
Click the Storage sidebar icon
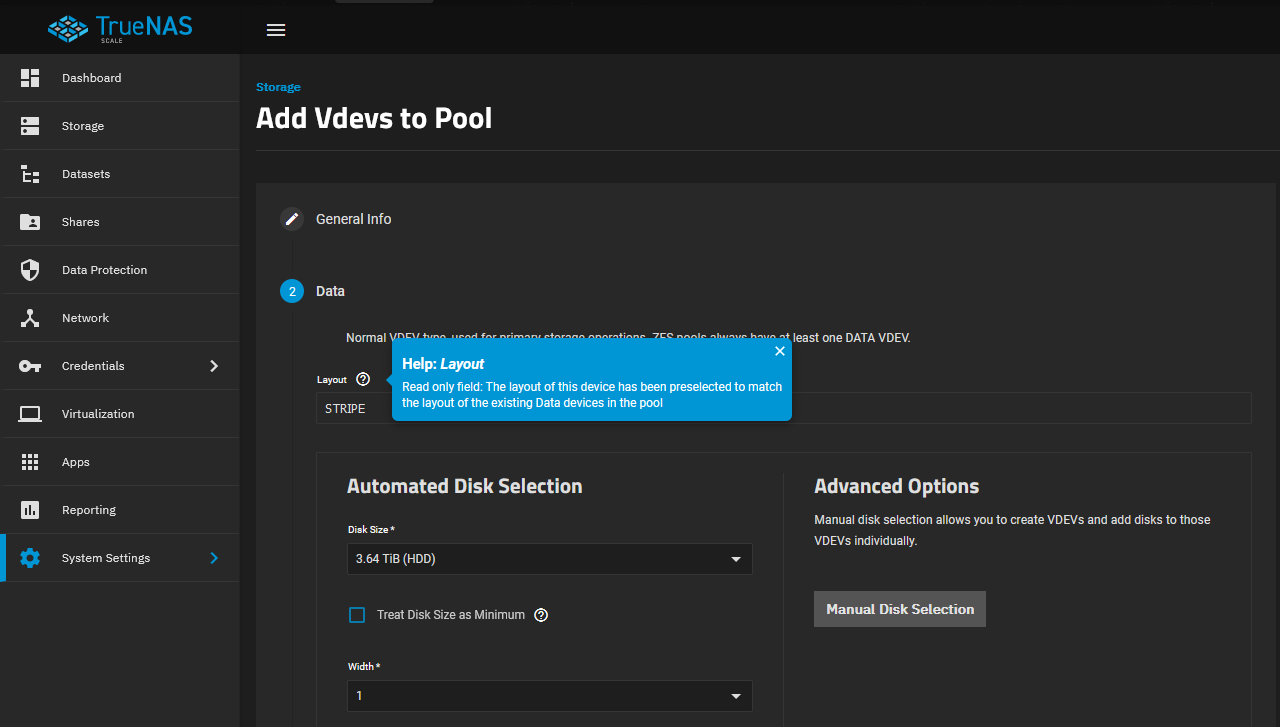pos(30,126)
